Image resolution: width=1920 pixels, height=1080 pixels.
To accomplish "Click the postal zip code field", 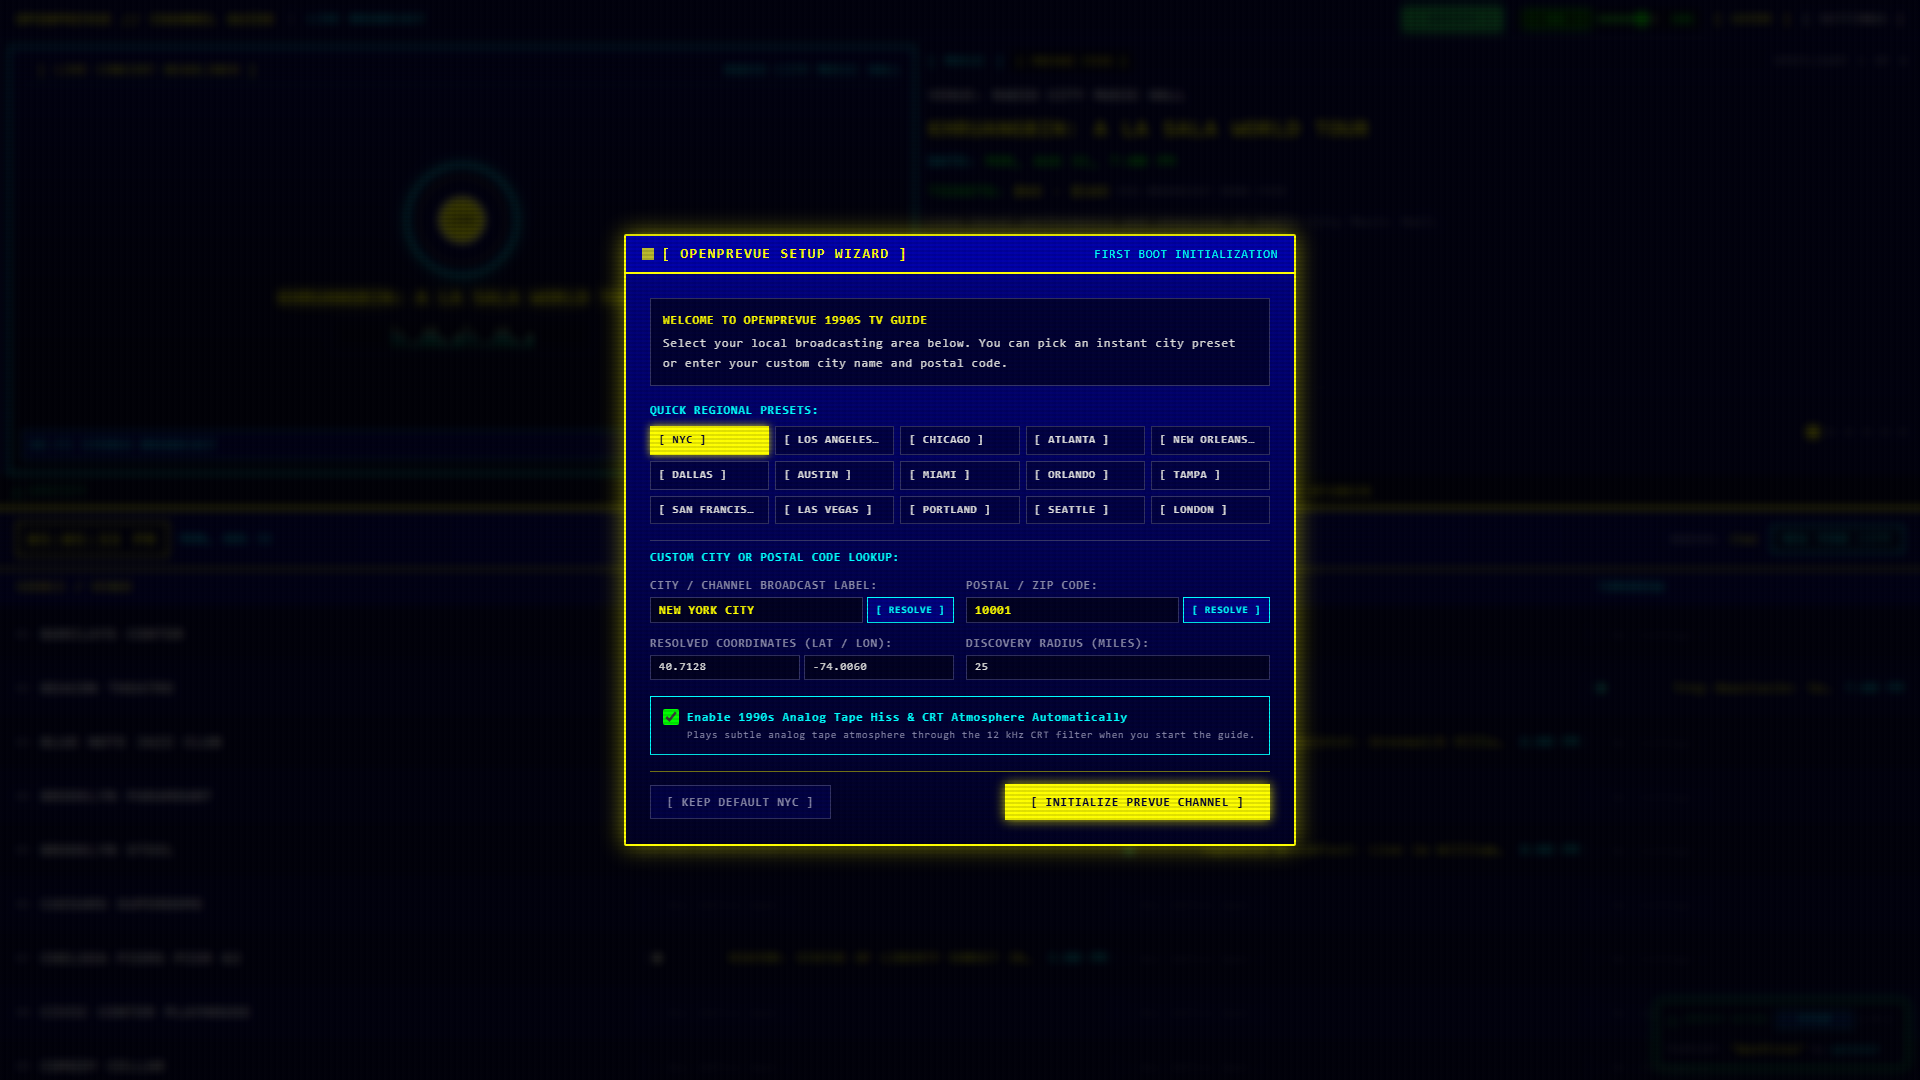I will 1072,610.
